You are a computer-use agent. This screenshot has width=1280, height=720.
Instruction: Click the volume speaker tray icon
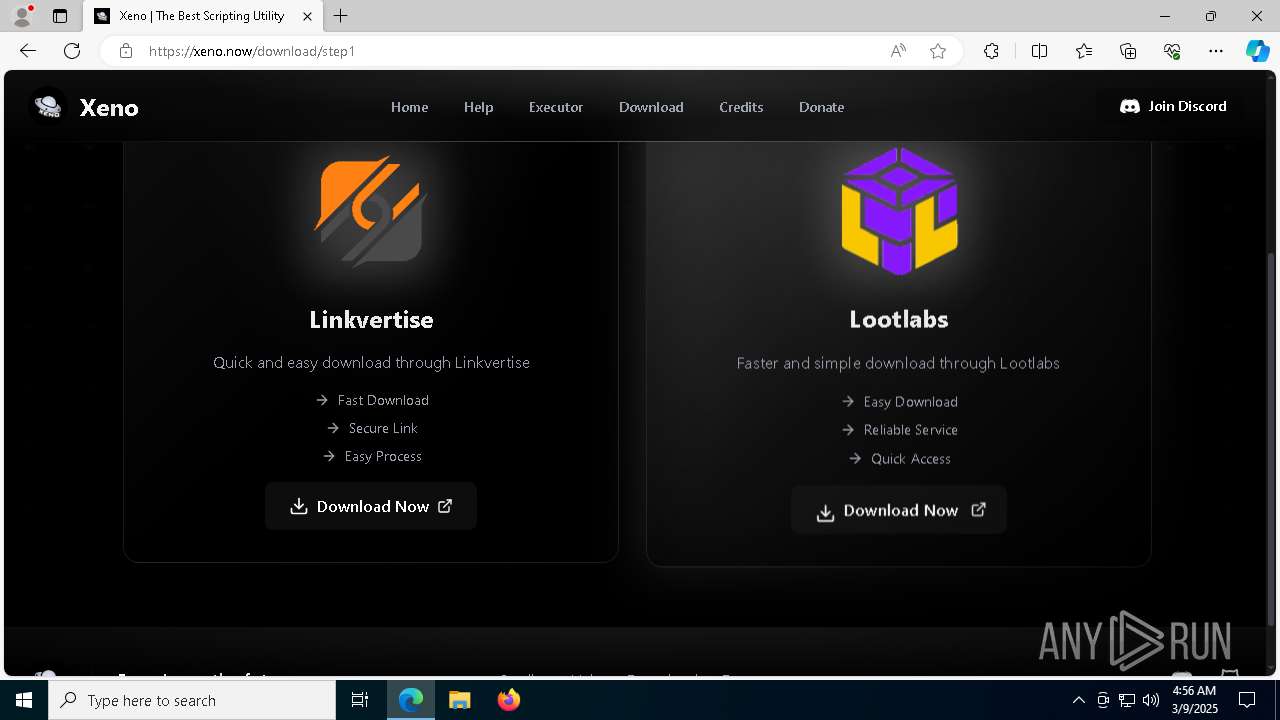point(1151,700)
